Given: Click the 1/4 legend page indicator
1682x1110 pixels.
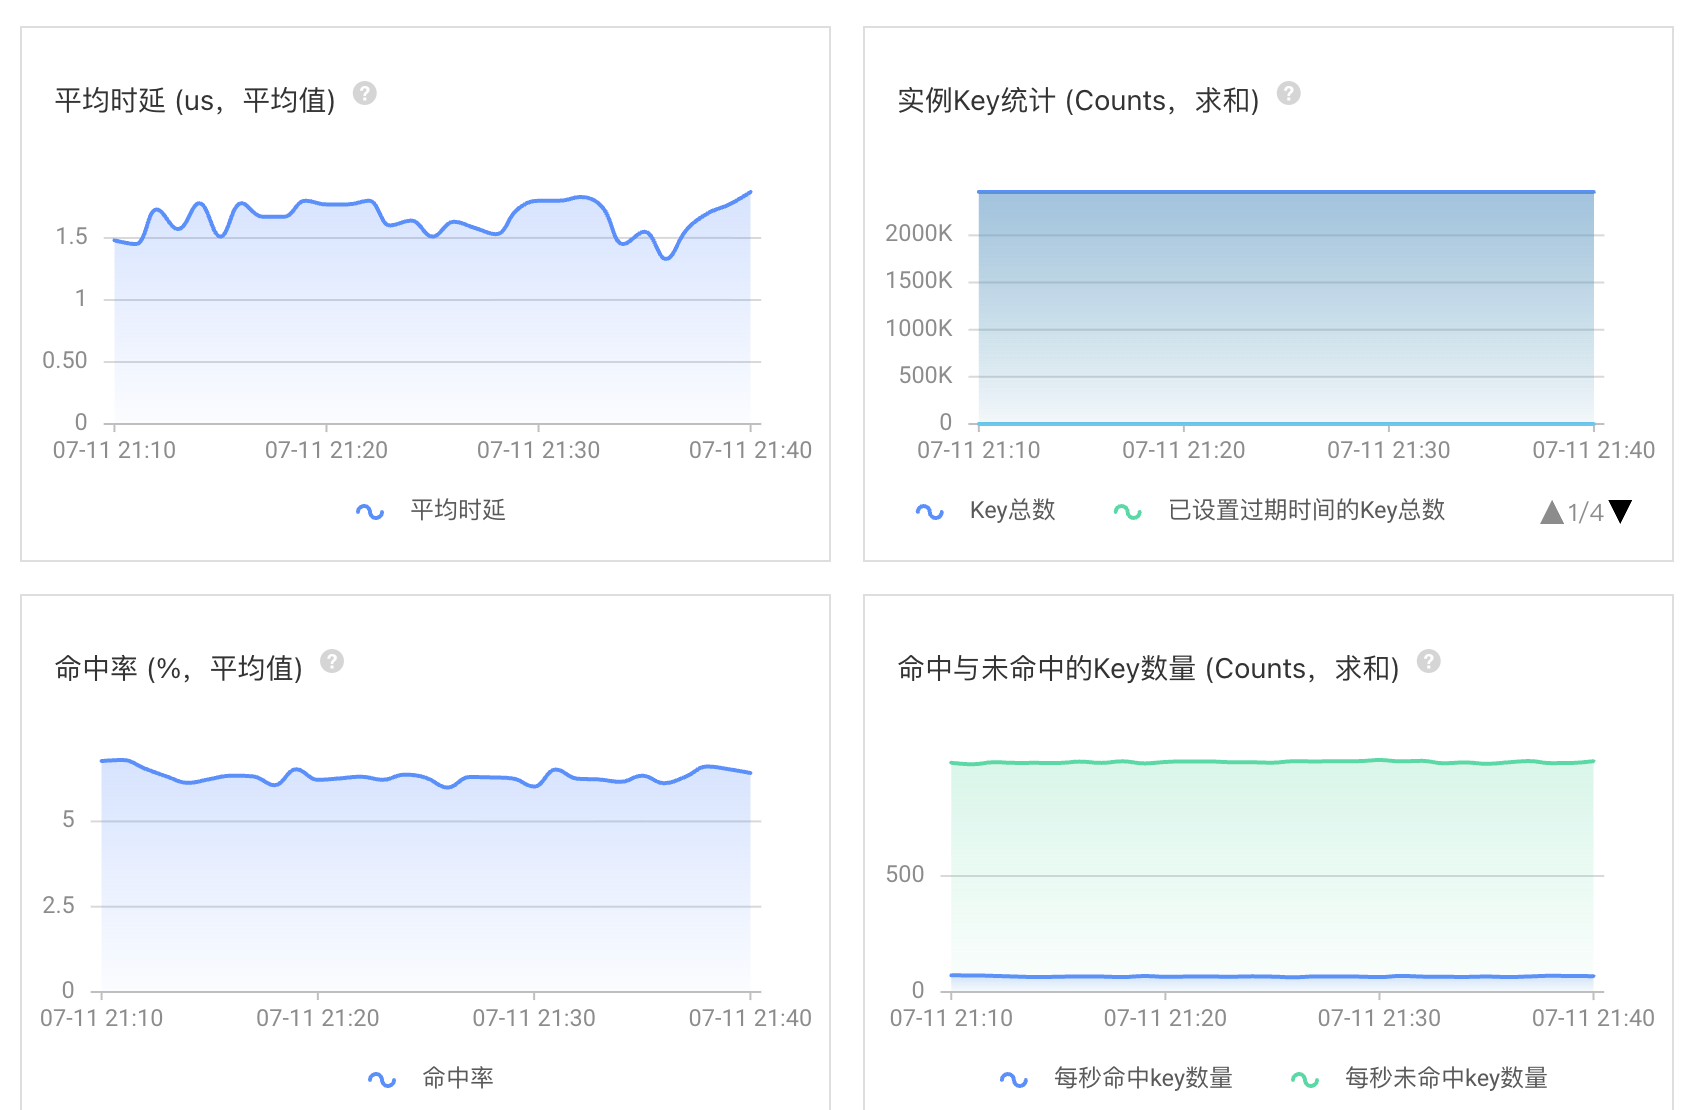Looking at the screenshot, I should point(1585,513).
